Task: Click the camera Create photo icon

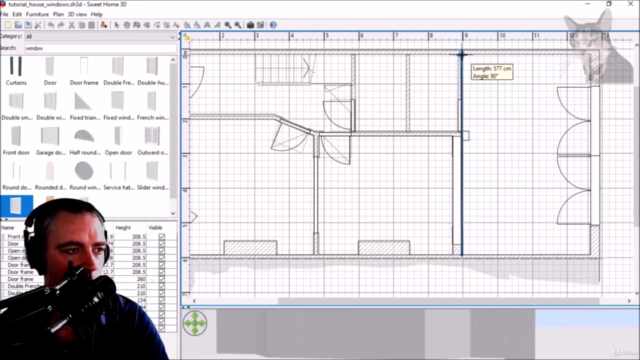Action: (x=250, y=25)
